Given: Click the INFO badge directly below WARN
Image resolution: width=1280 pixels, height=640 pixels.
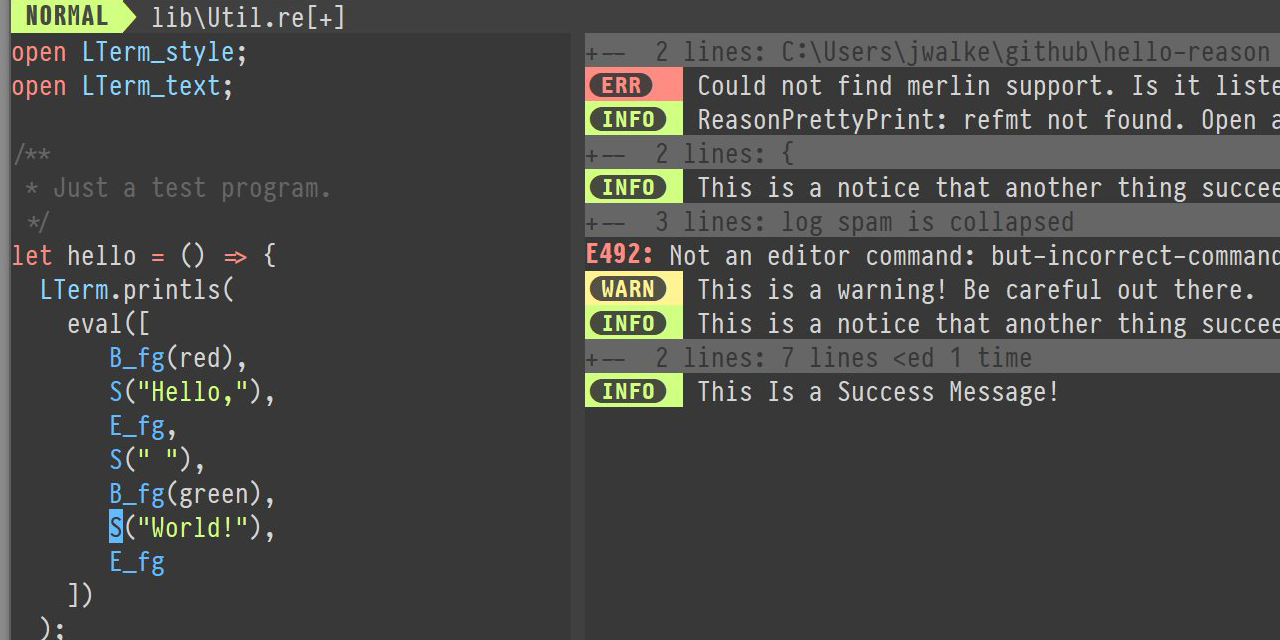Looking at the screenshot, I should [x=629, y=324].
